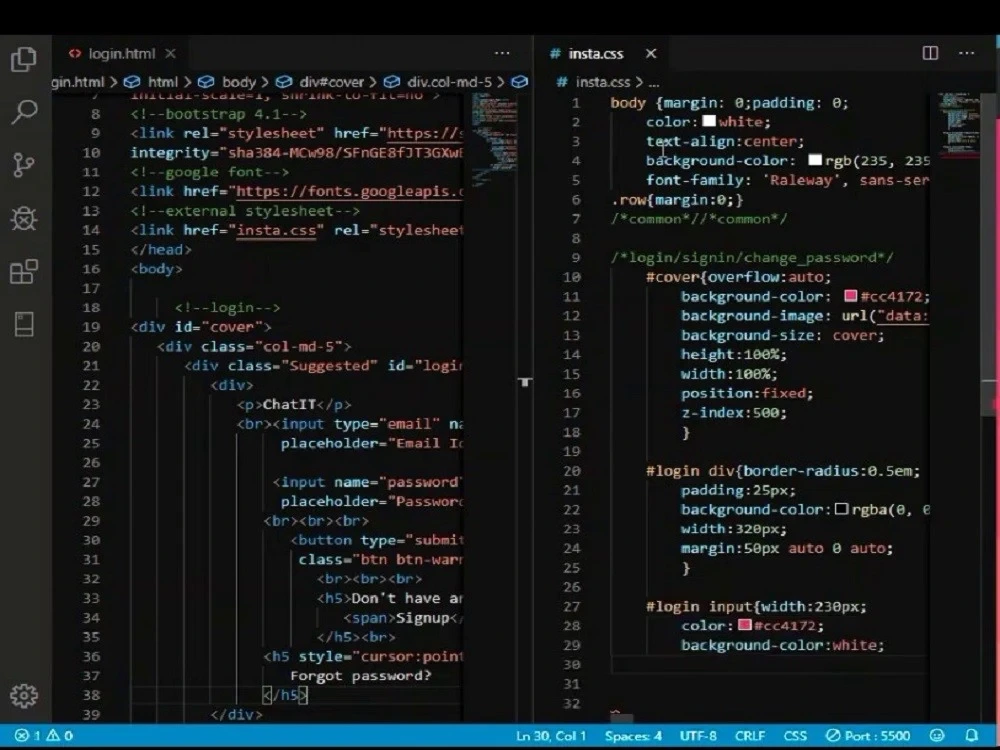Click the ChatIT text on line 23
The image size is (1000, 750).
(x=289, y=404)
